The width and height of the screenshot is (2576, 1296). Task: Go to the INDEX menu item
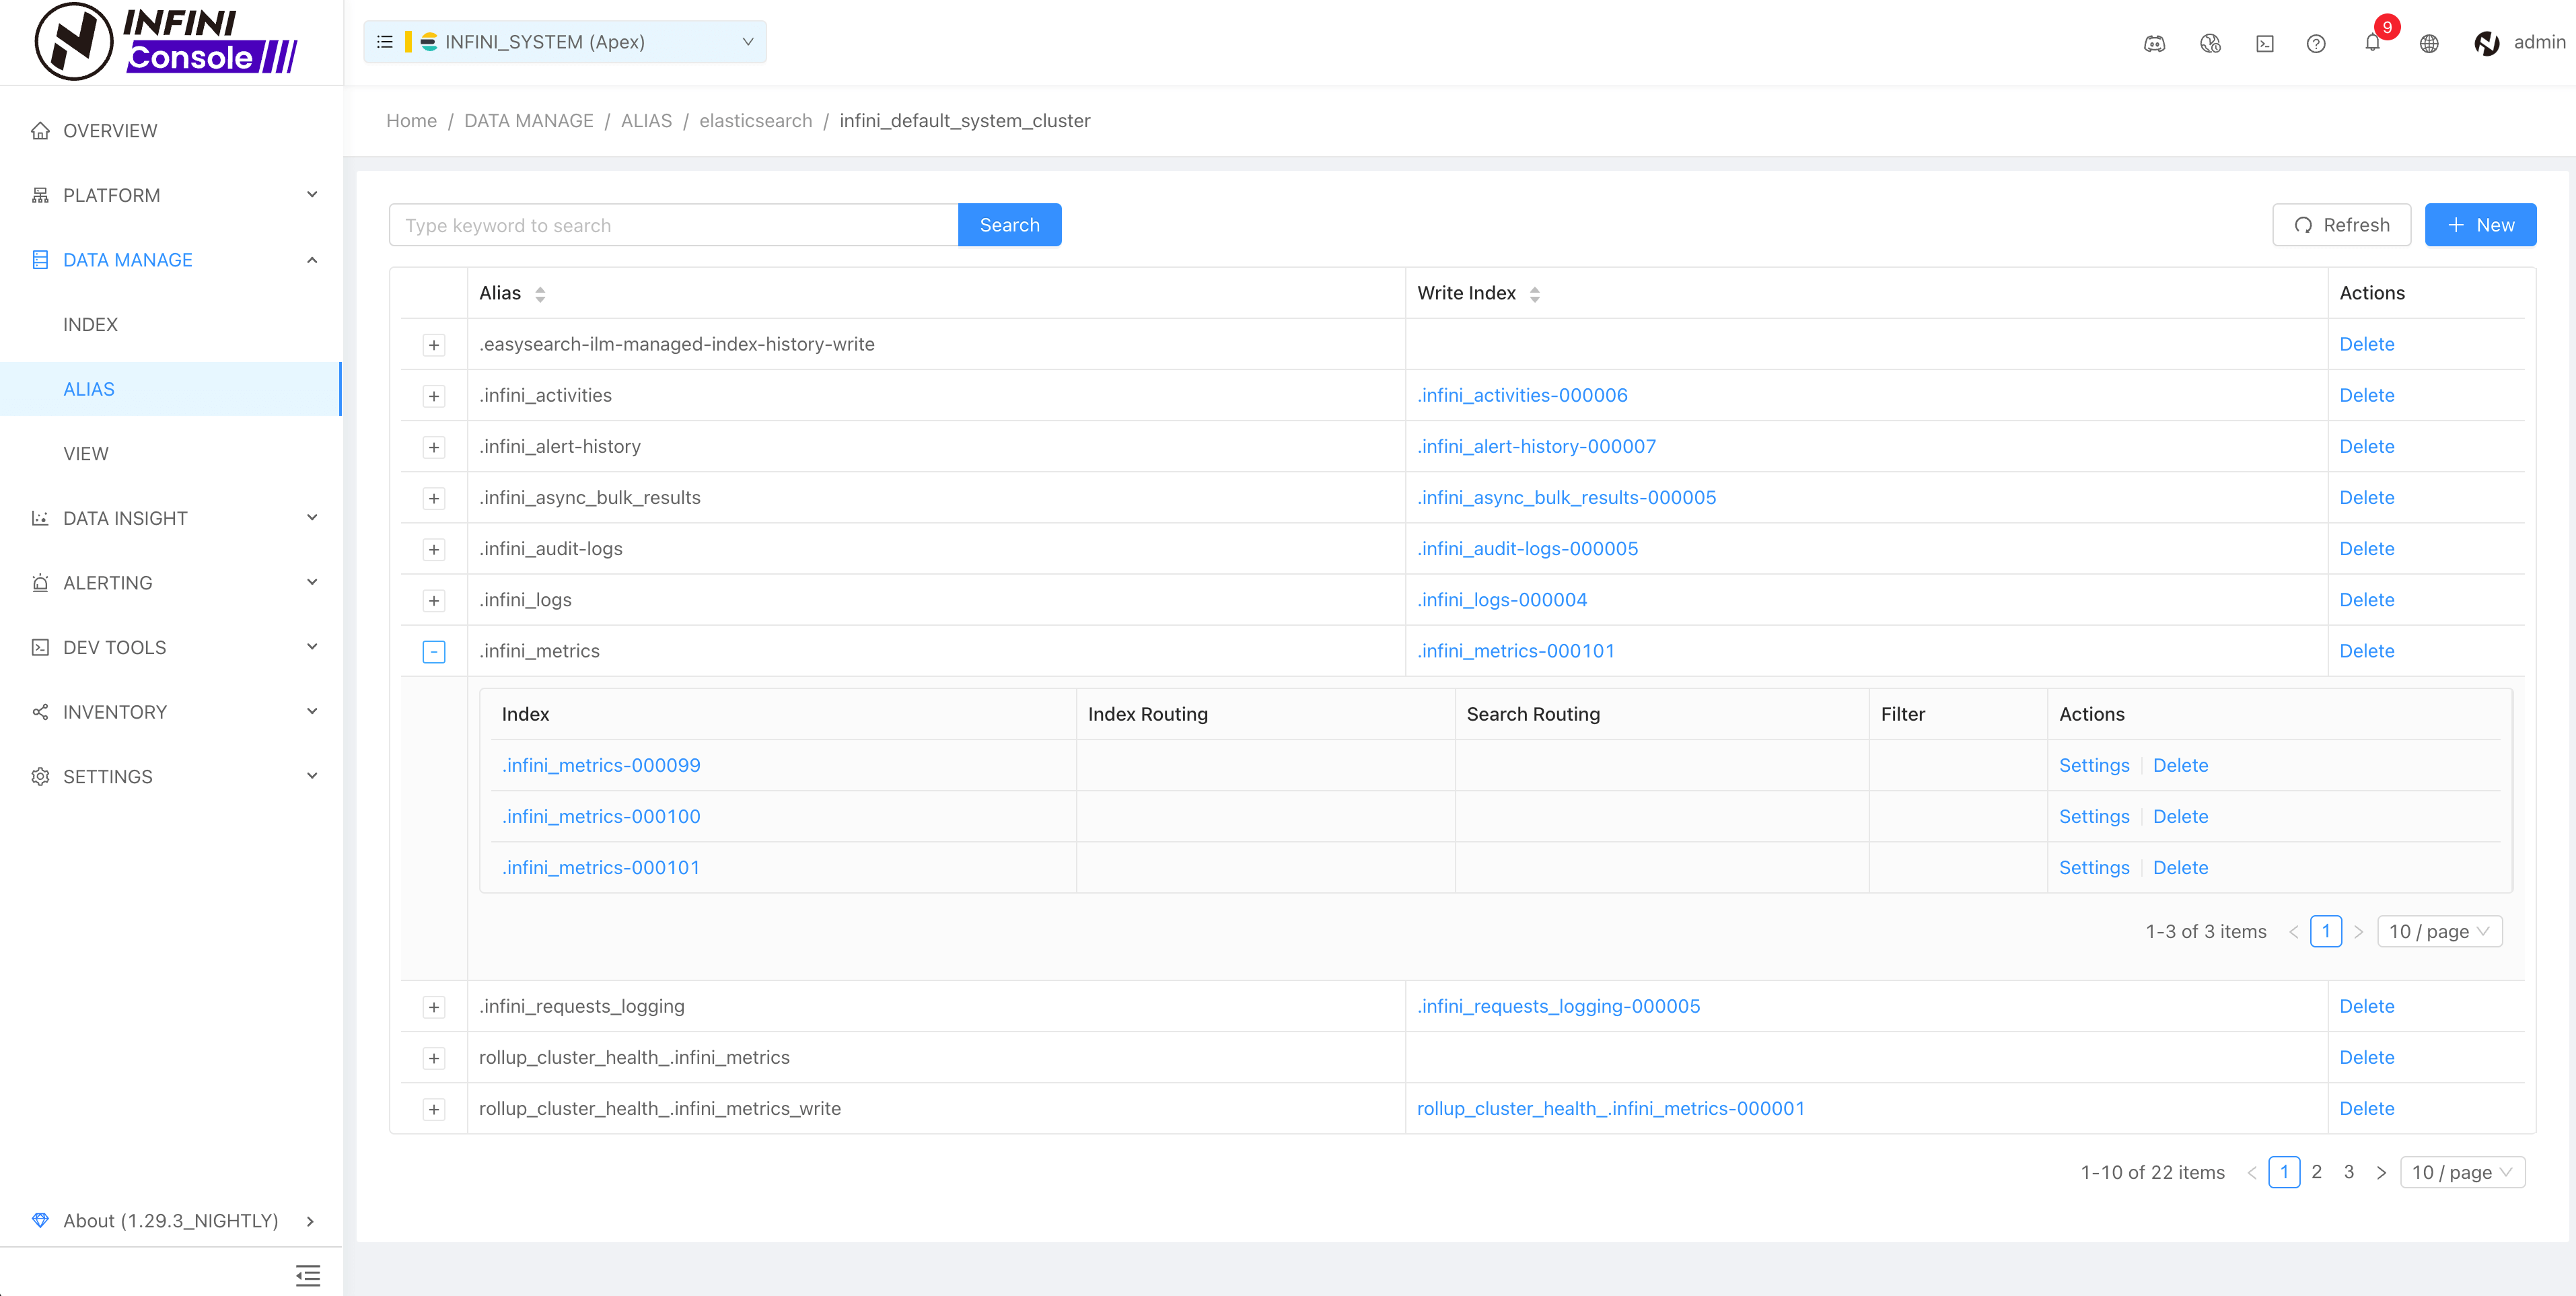pos(90,324)
